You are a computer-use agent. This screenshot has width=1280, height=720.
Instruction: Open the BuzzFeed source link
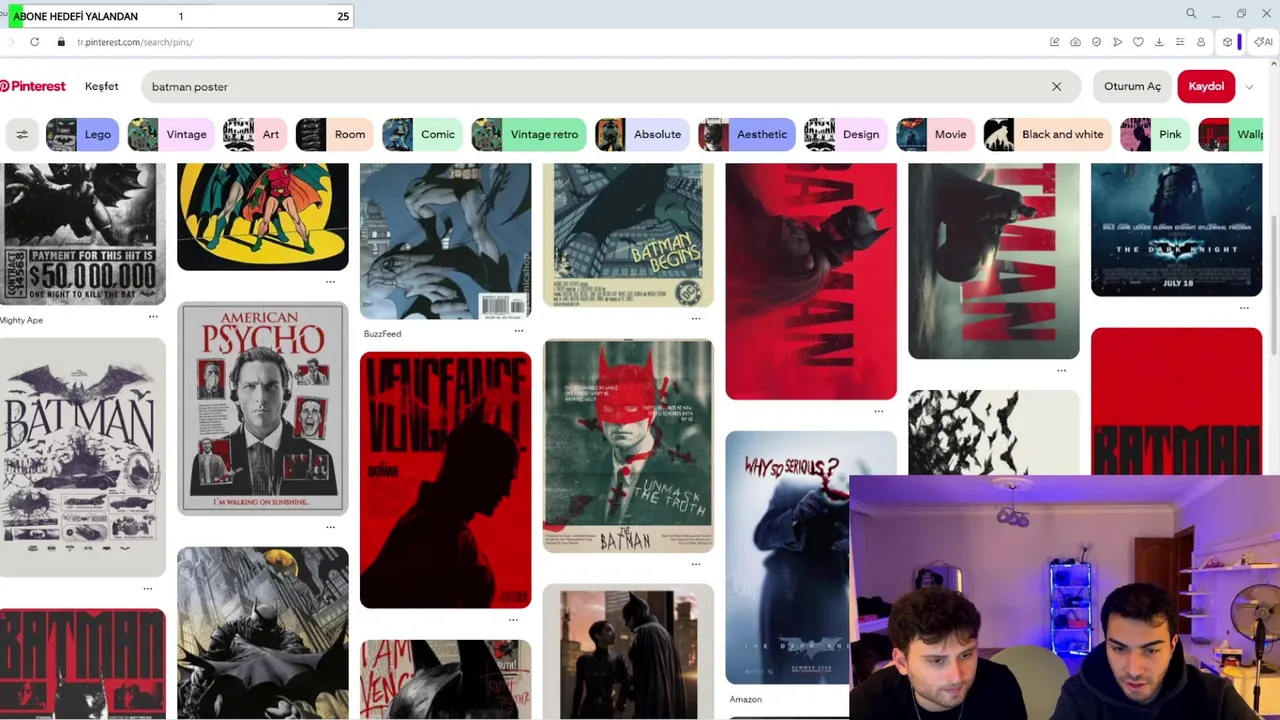[x=382, y=334]
